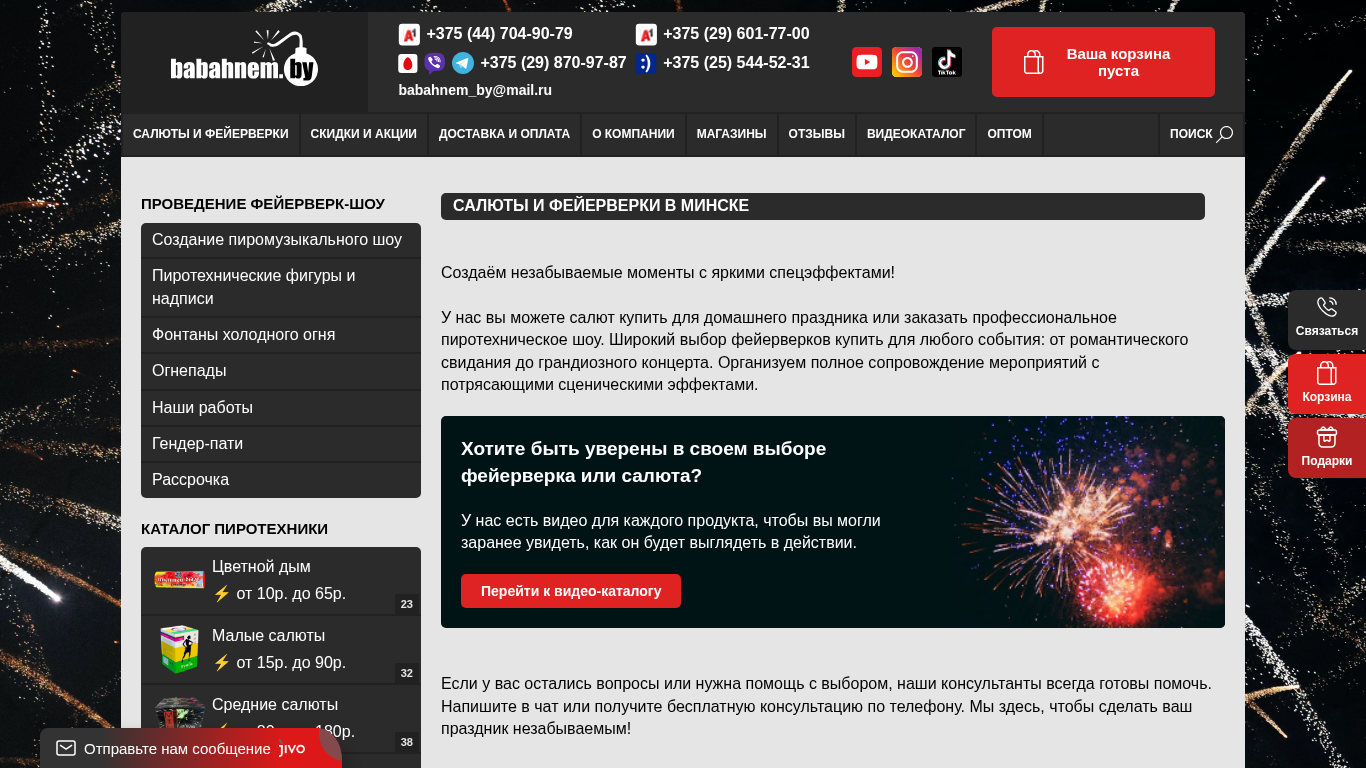Open the Видеокаталог menu item
This screenshot has width=1366, height=768.
point(916,134)
